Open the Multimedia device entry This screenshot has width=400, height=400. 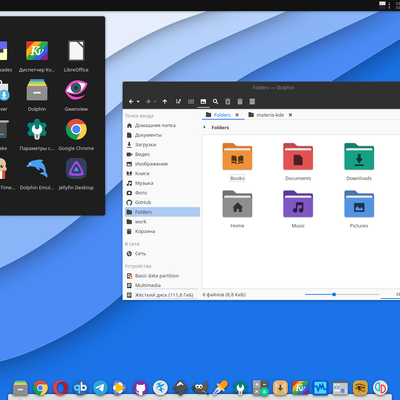tap(162, 285)
